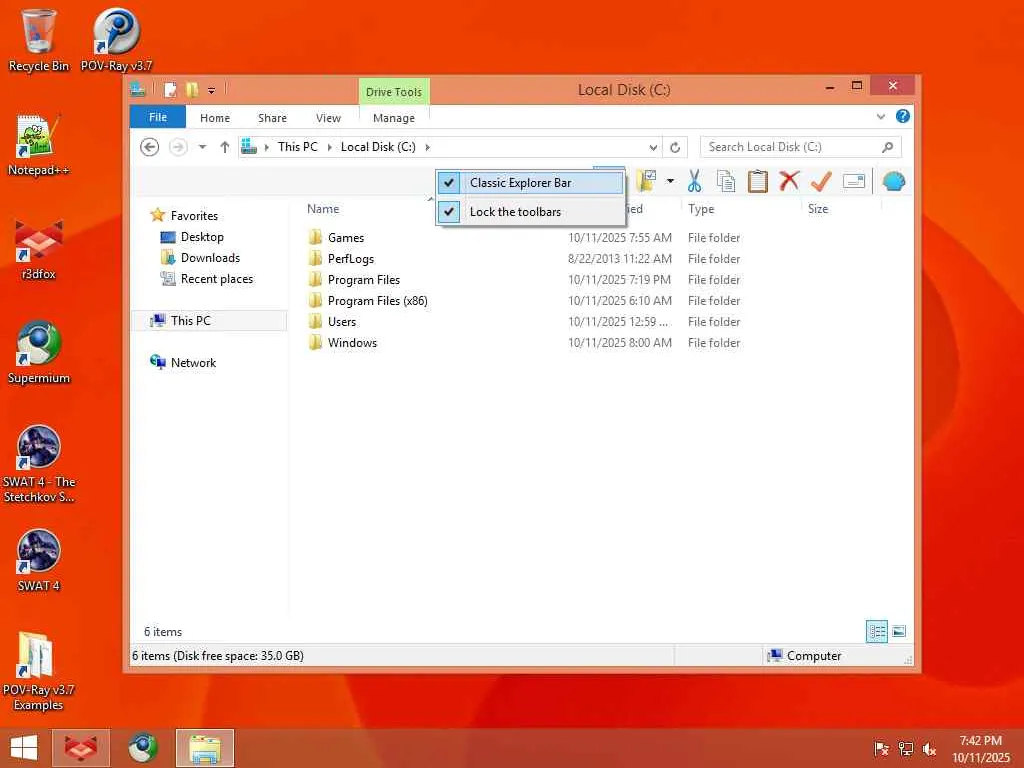Image resolution: width=1024 pixels, height=768 pixels.
Task: Open the Share ribbon tab
Action: tap(272, 118)
